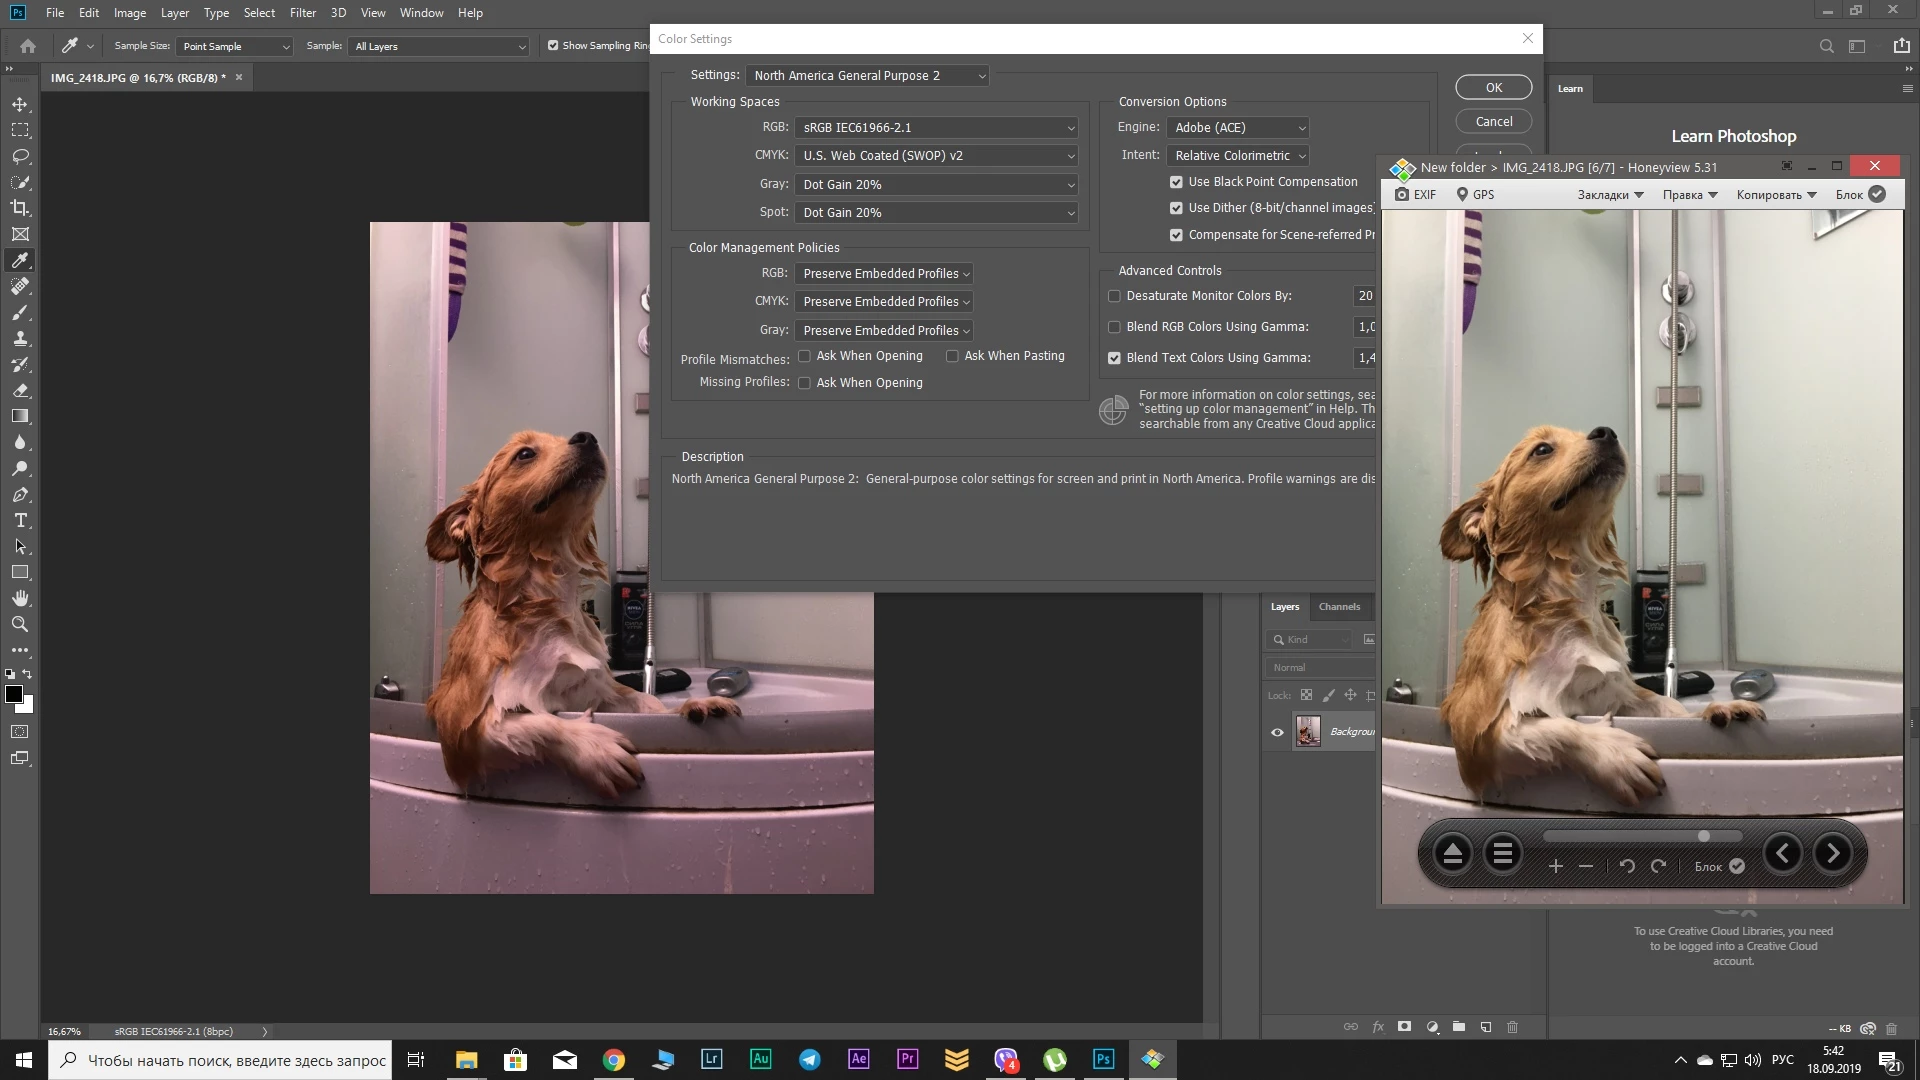Select the Horizontal Type tool
Viewport: 1920px width, 1080px height.
point(20,521)
